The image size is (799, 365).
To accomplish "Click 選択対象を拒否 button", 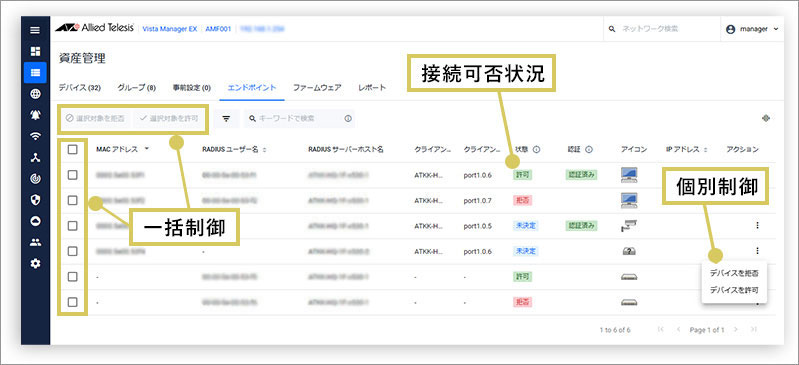I will tap(95, 118).
